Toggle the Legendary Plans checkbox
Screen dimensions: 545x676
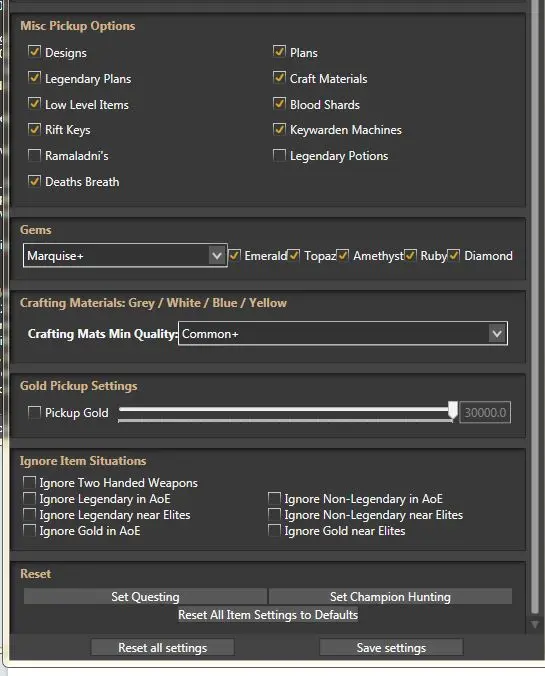pyautogui.click(x=34, y=78)
